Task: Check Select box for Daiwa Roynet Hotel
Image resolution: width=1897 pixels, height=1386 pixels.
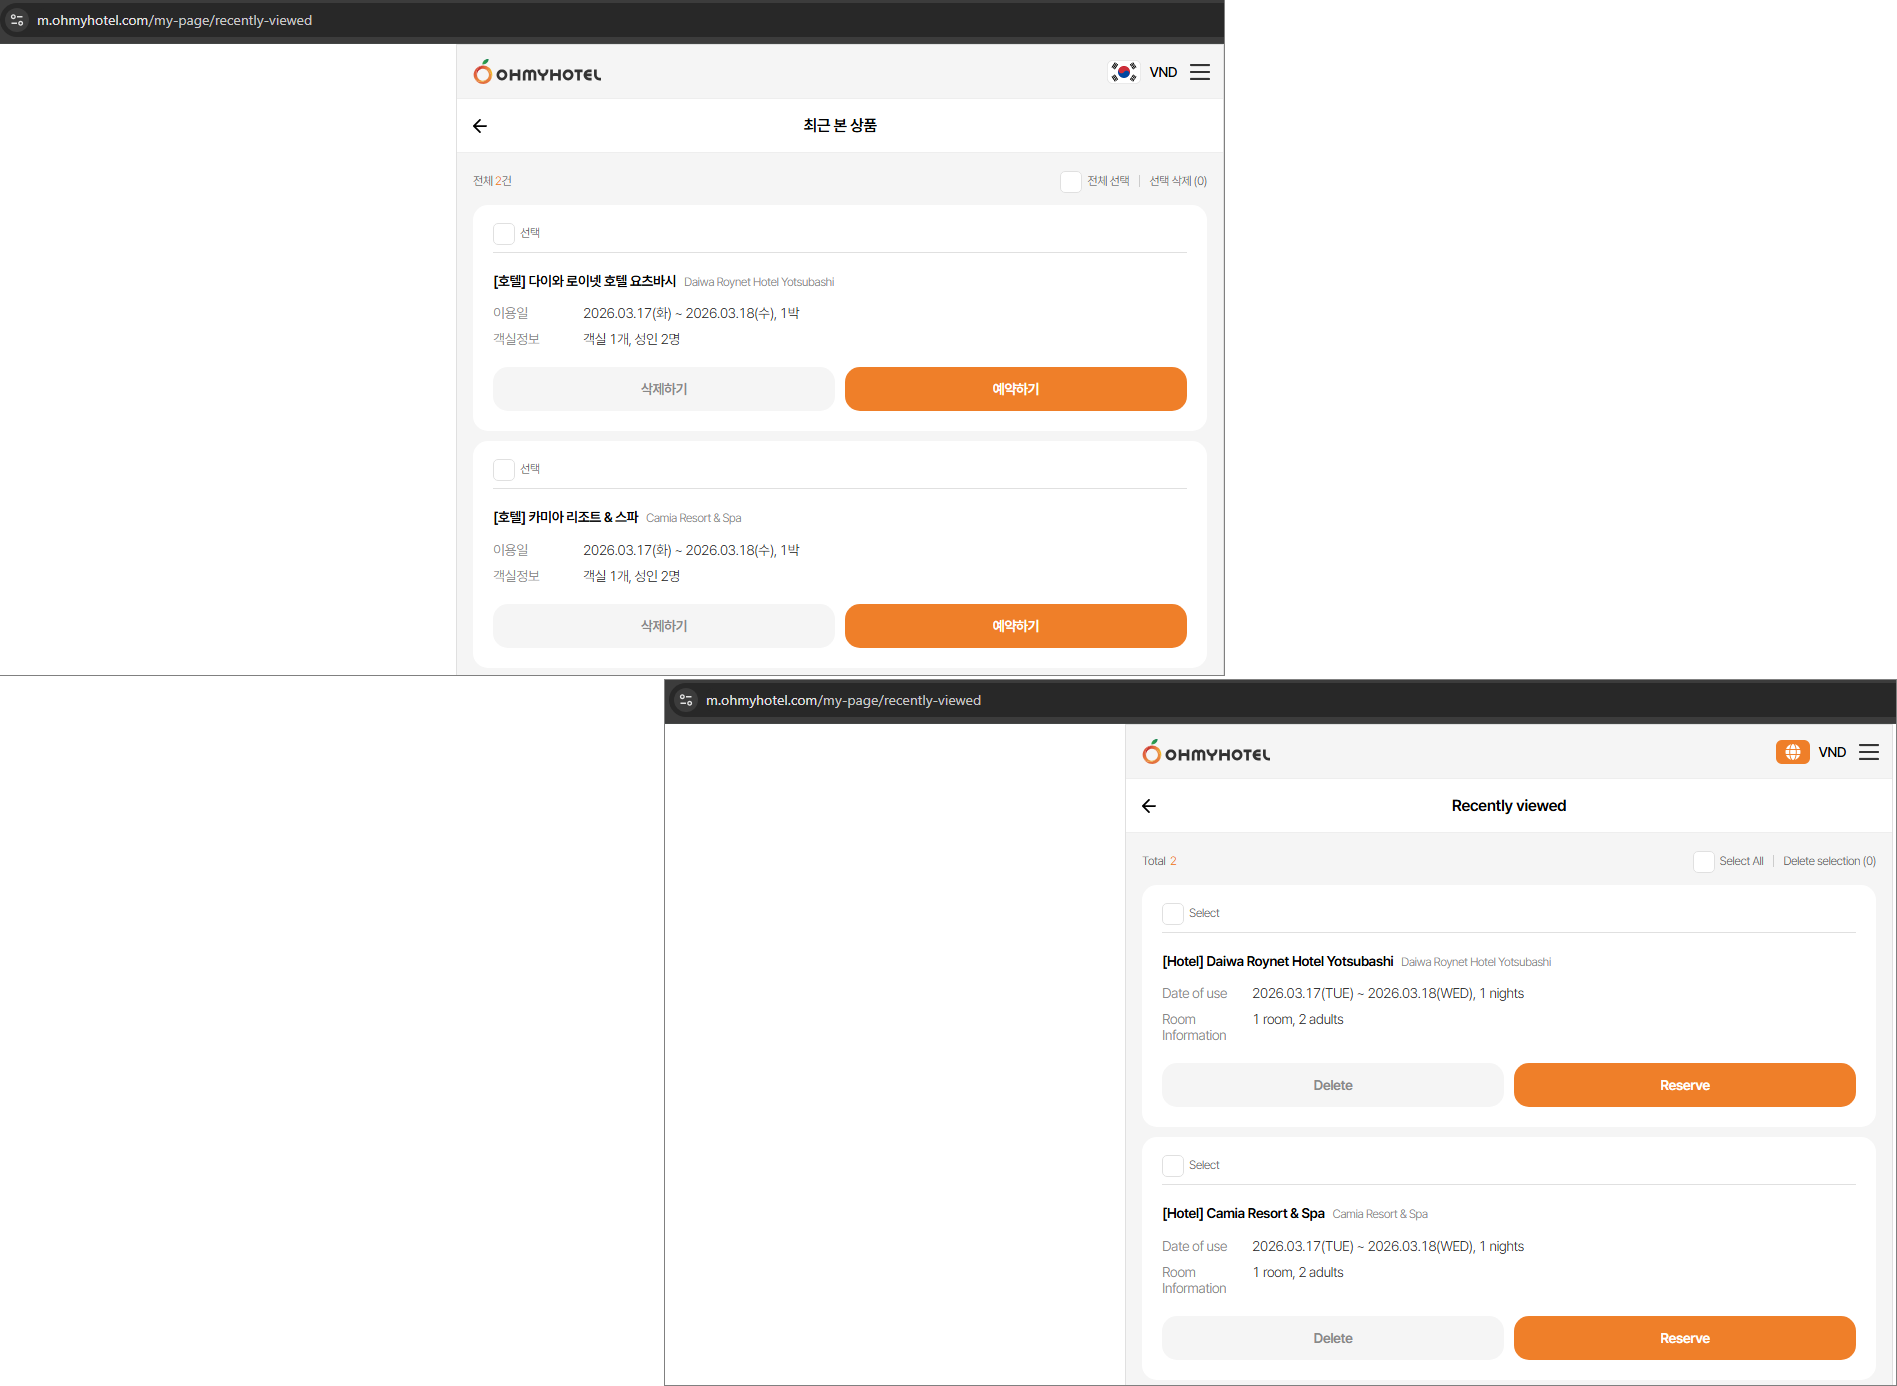Action: point(1173,913)
